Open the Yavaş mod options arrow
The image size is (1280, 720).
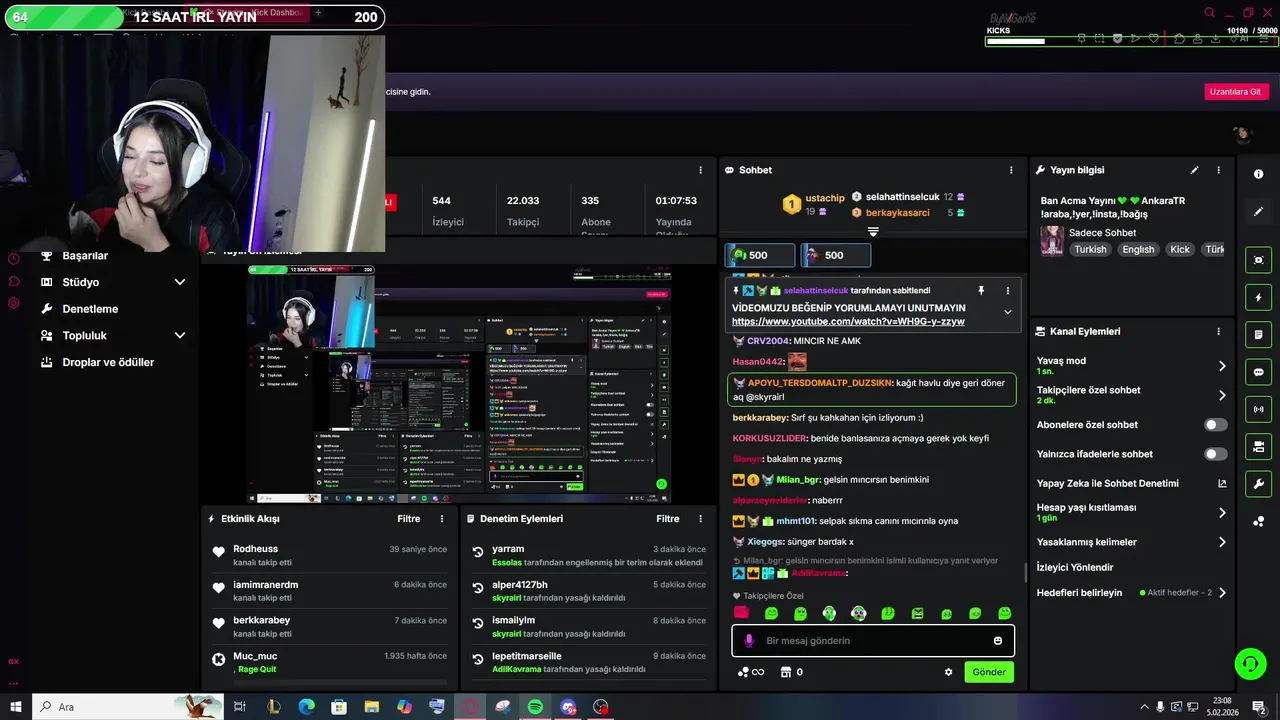pos(1221,366)
